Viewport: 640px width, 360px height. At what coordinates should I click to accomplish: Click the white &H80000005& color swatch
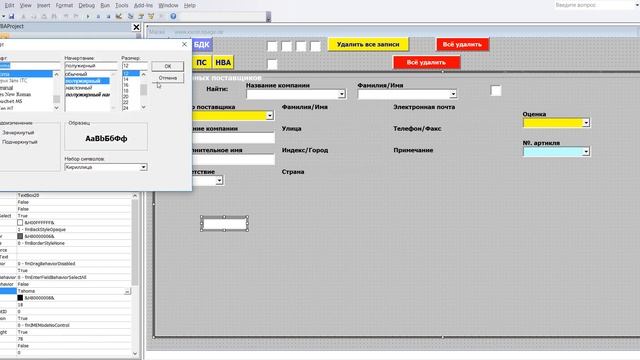pyautogui.click(x=20, y=222)
